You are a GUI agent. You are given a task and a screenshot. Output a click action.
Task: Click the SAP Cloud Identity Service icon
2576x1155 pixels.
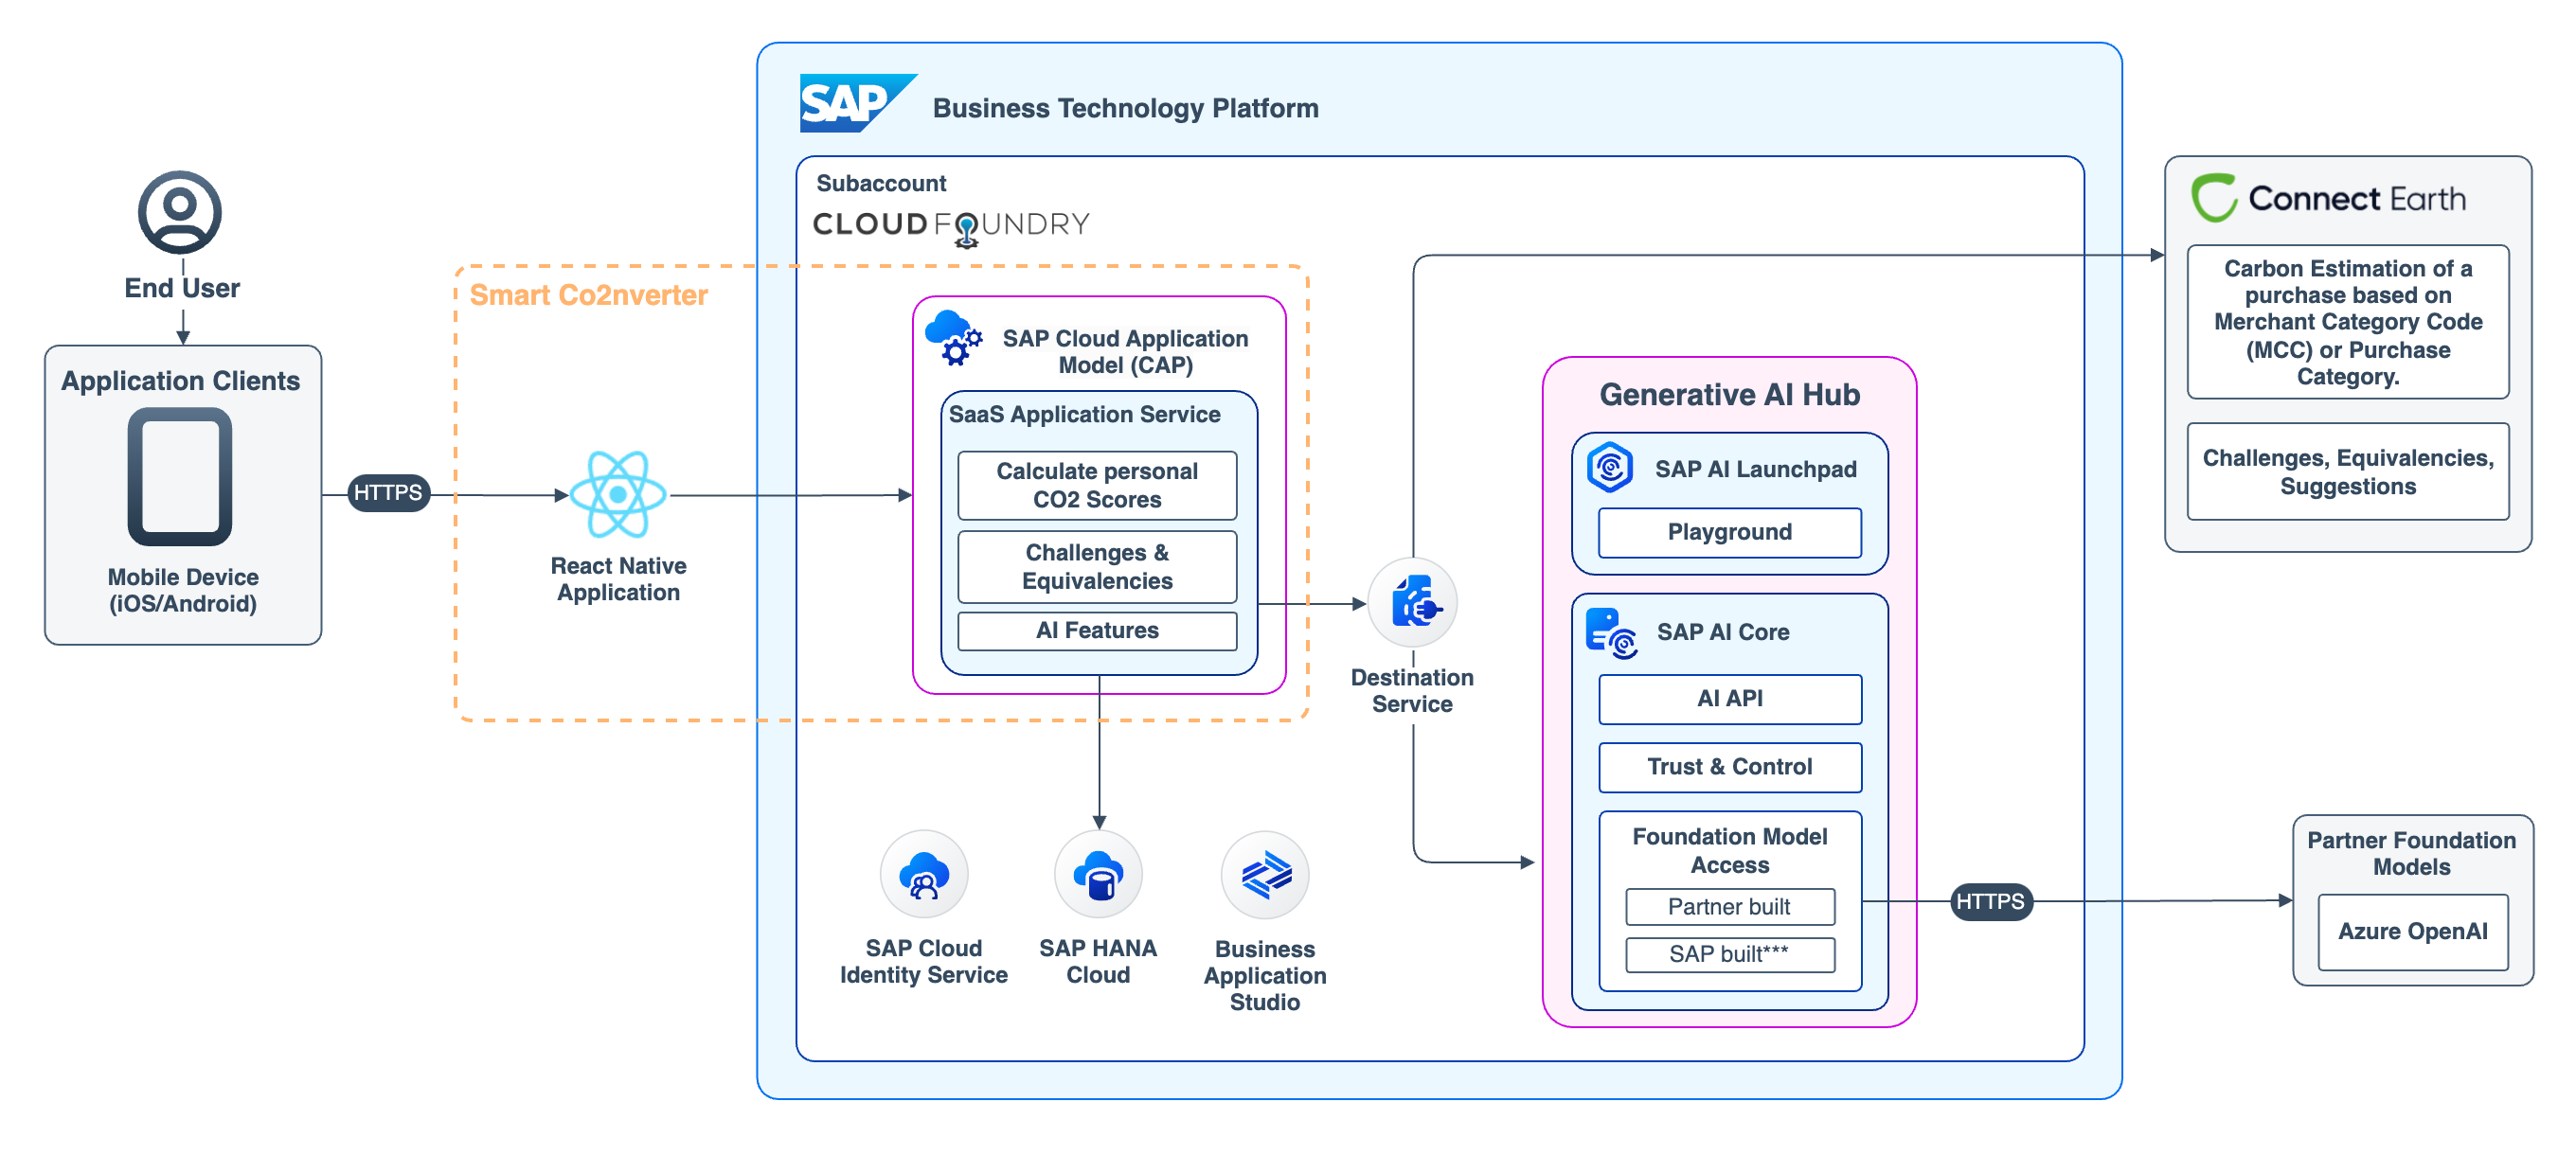924,874
